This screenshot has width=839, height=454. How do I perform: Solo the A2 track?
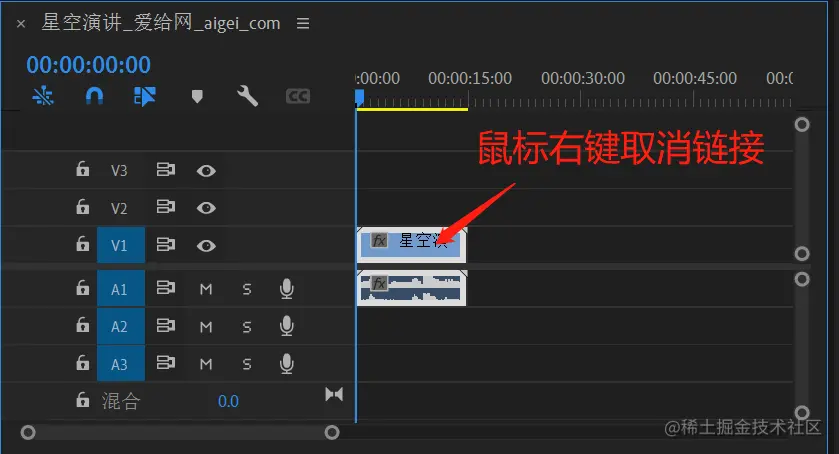tap(247, 327)
